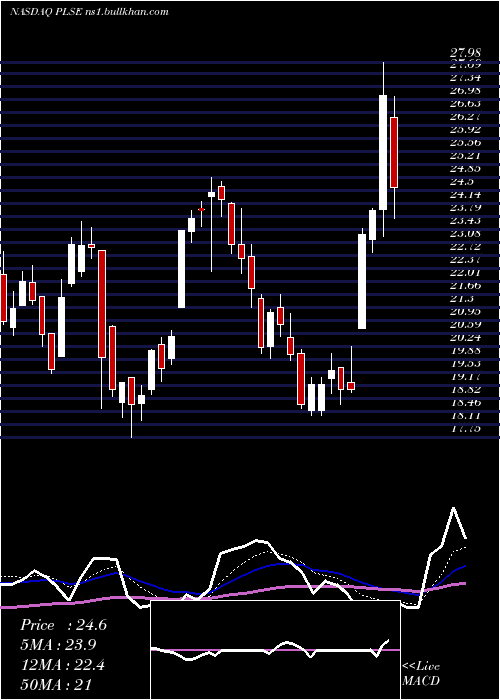Click the 5MA : 23.9 readout
The width and height of the screenshot is (500, 700).
tap(58, 645)
